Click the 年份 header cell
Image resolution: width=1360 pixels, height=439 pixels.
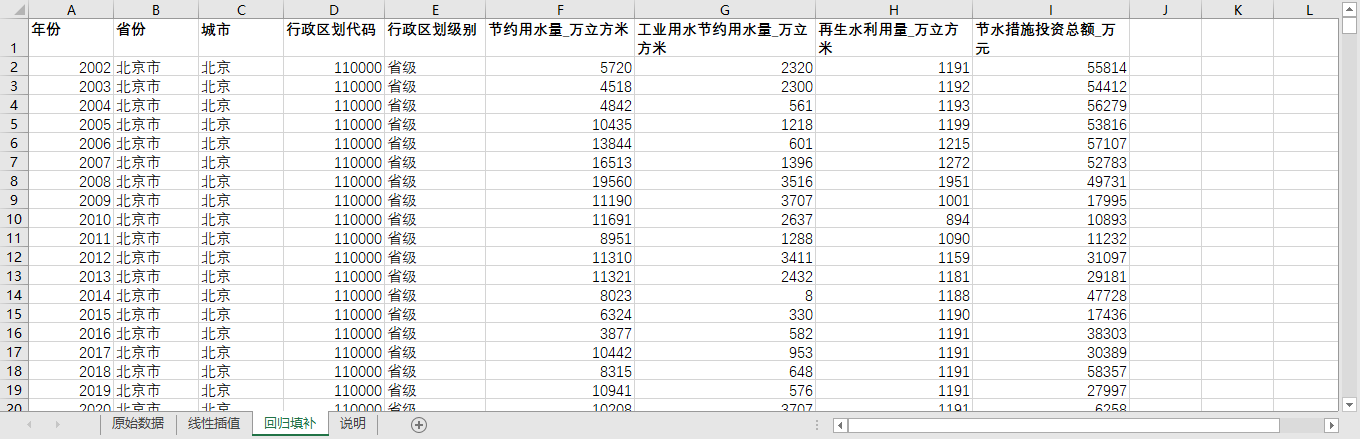pyautogui.click(x=71, y=38)
